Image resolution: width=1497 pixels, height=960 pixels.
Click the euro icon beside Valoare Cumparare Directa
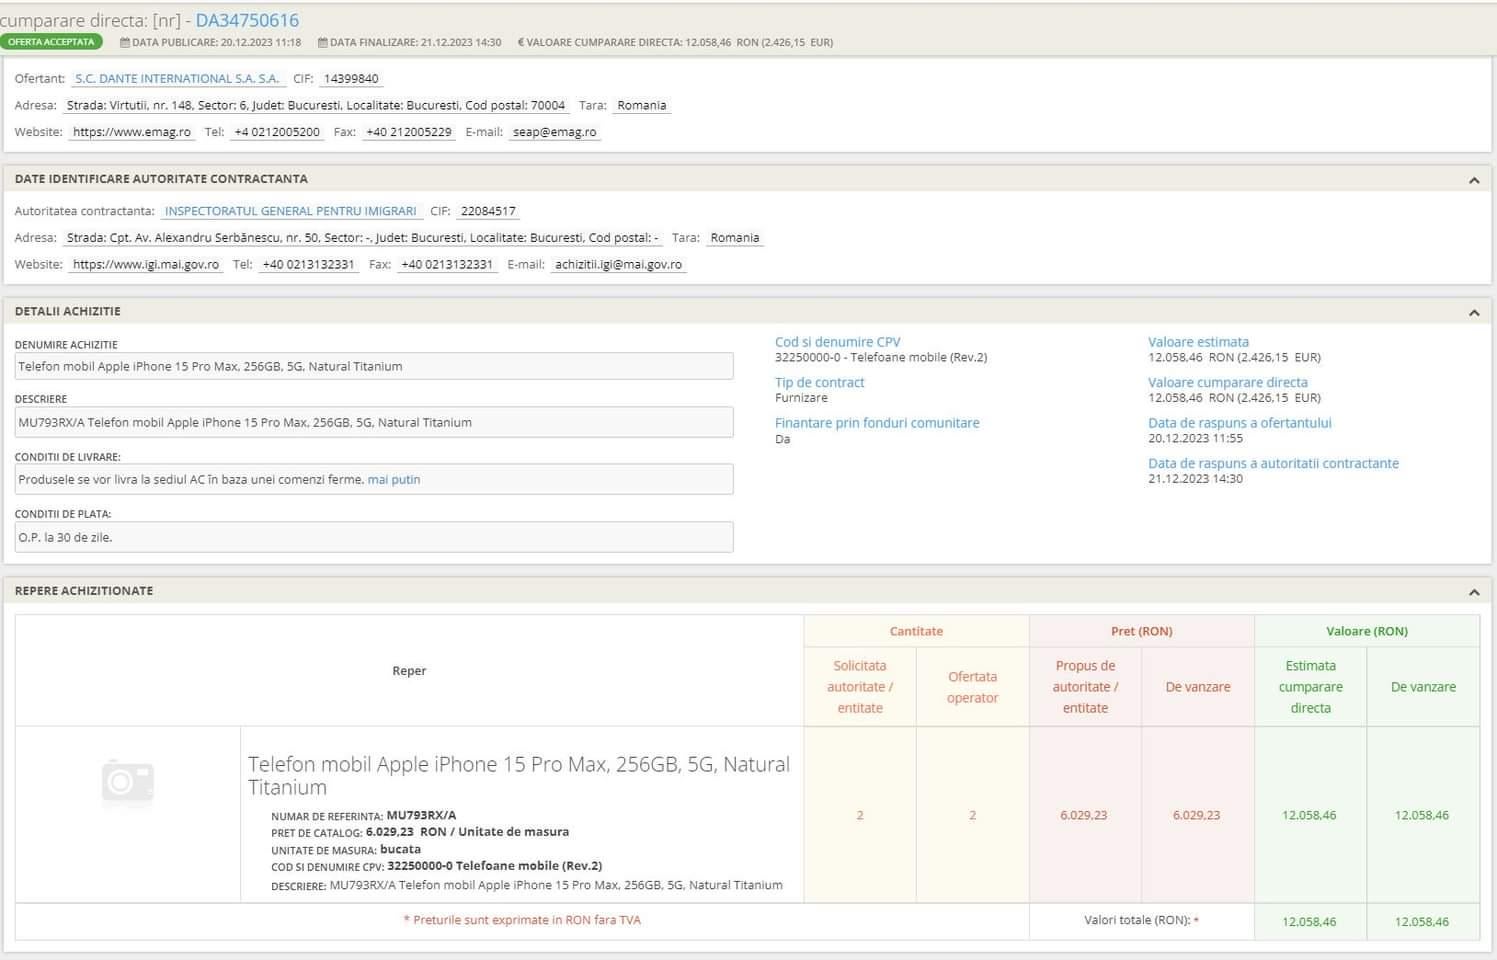click(520, 43)
